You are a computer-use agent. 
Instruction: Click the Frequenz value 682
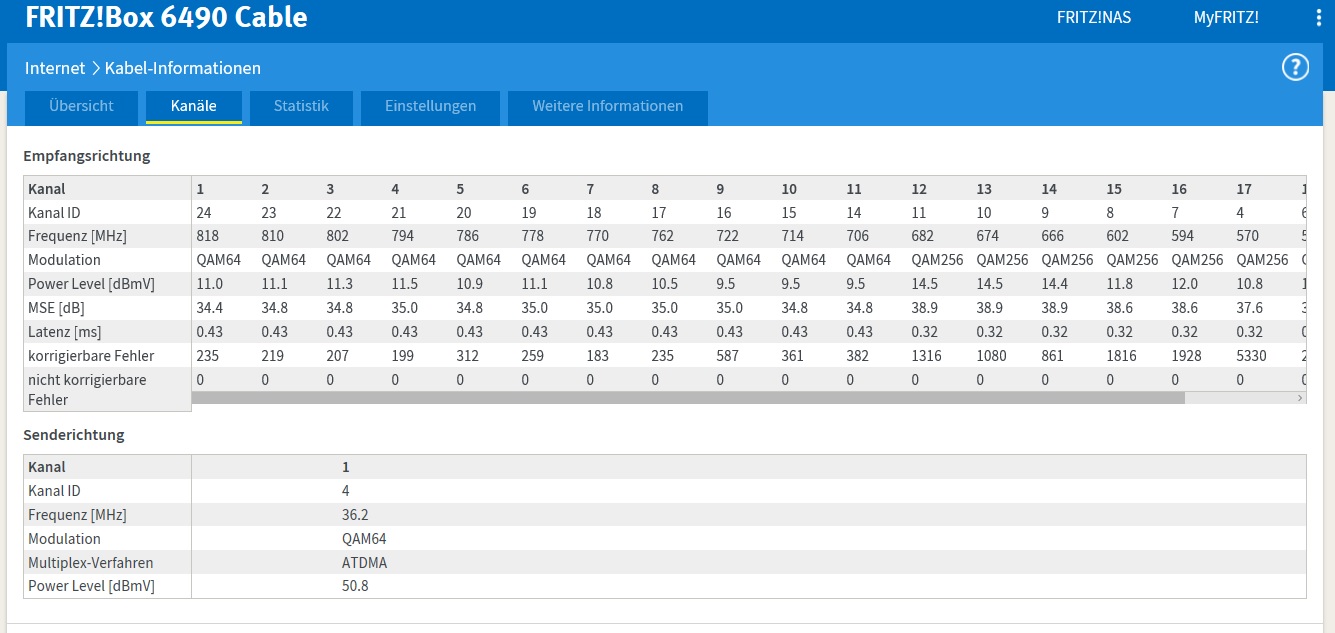click(923, 237)
